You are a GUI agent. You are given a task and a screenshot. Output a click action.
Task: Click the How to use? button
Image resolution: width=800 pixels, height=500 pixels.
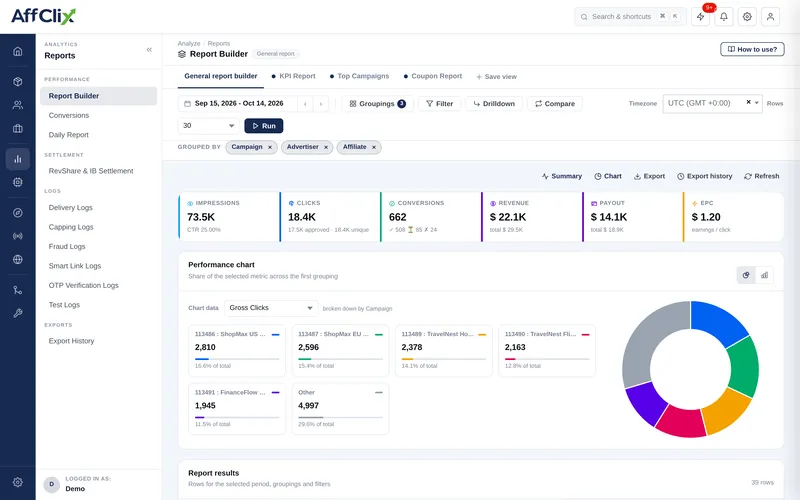coord(752,49)
